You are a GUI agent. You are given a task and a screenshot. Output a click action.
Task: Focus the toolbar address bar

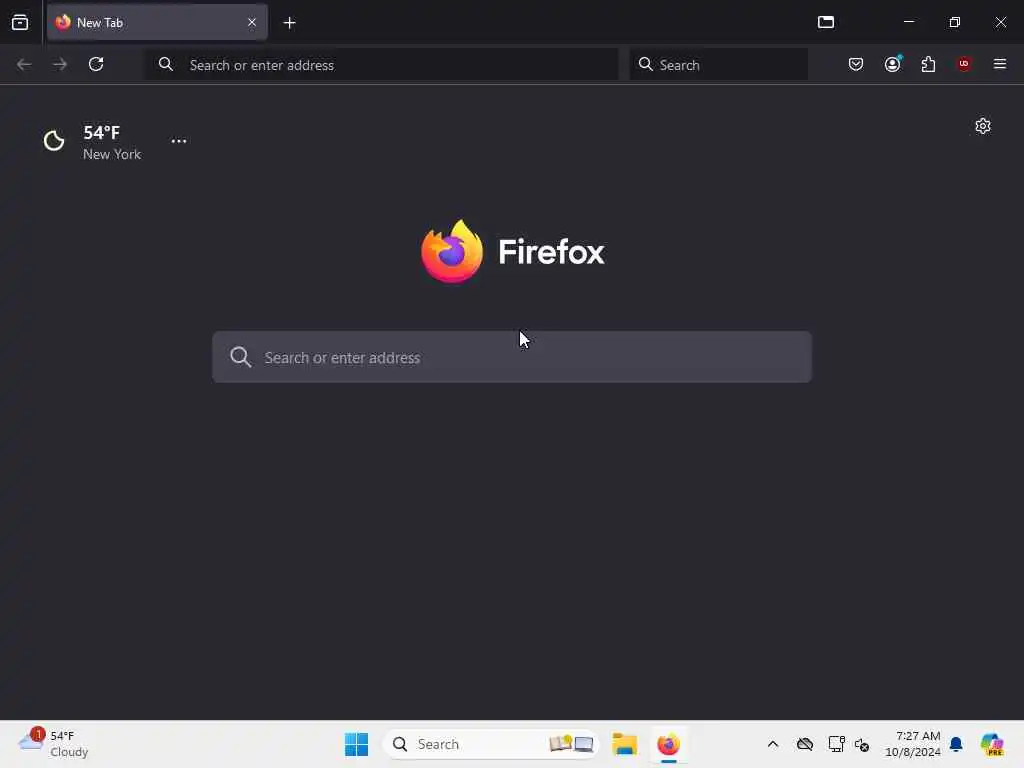tap(381, 65)
